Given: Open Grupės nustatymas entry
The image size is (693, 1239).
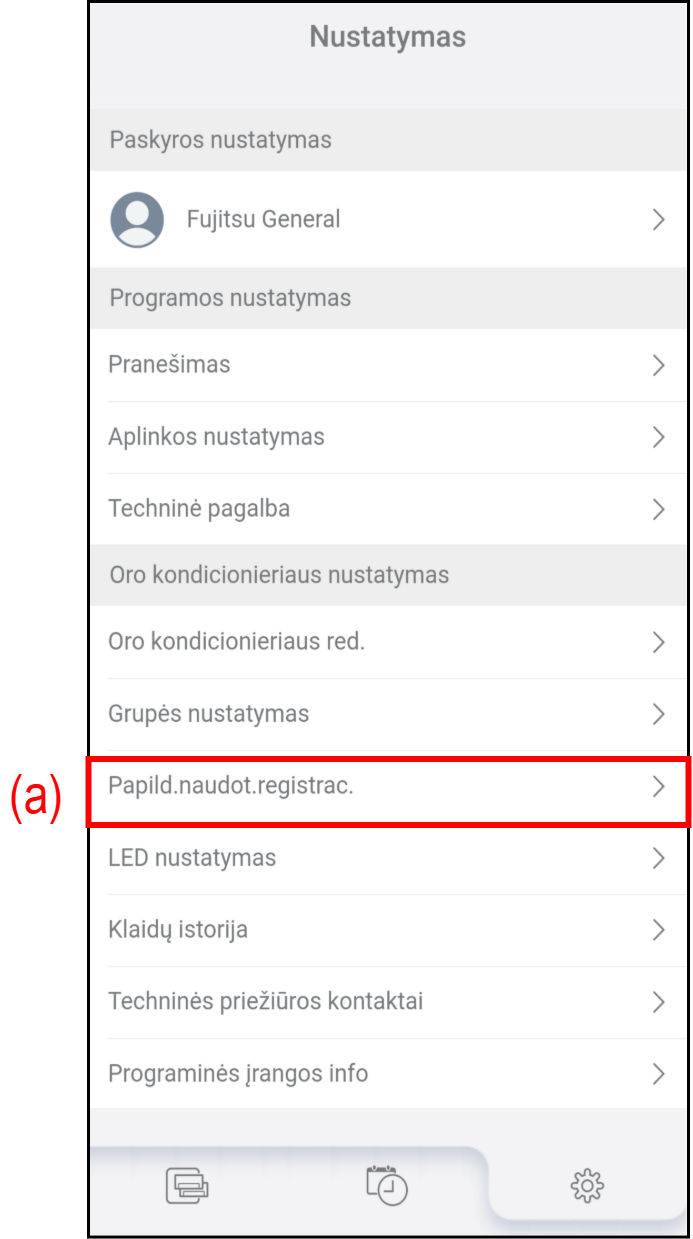Looking at the screenshot, I should pos(388,714).
